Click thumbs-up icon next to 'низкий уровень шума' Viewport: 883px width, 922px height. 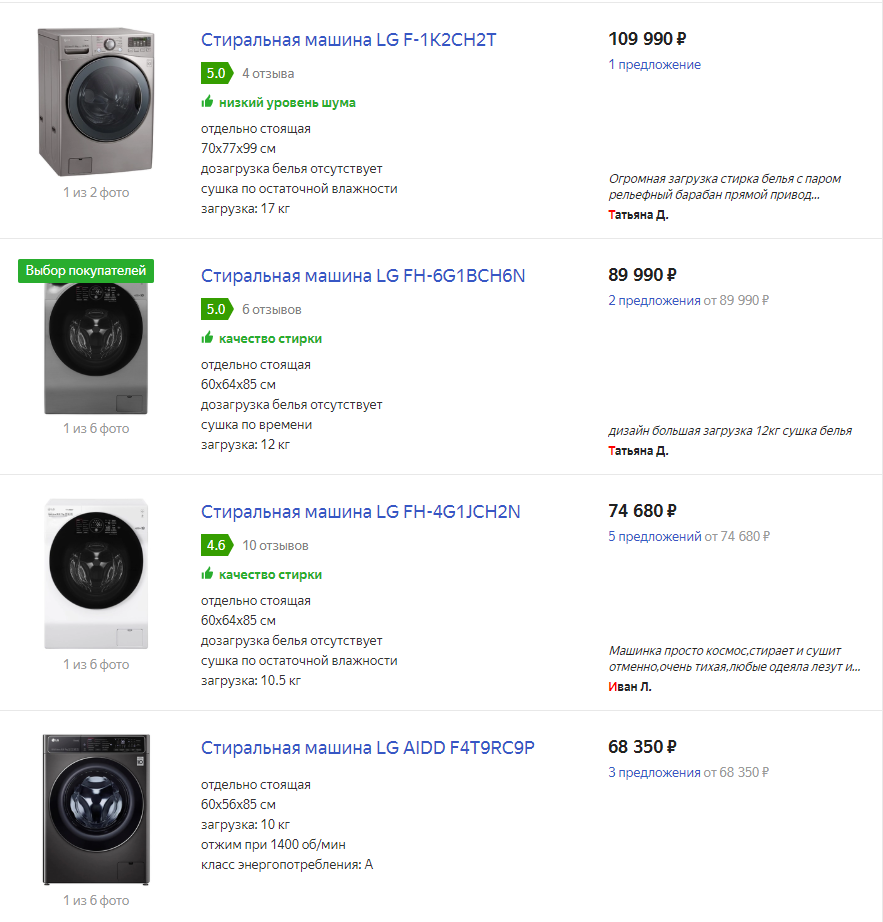(x=207, y=102)
